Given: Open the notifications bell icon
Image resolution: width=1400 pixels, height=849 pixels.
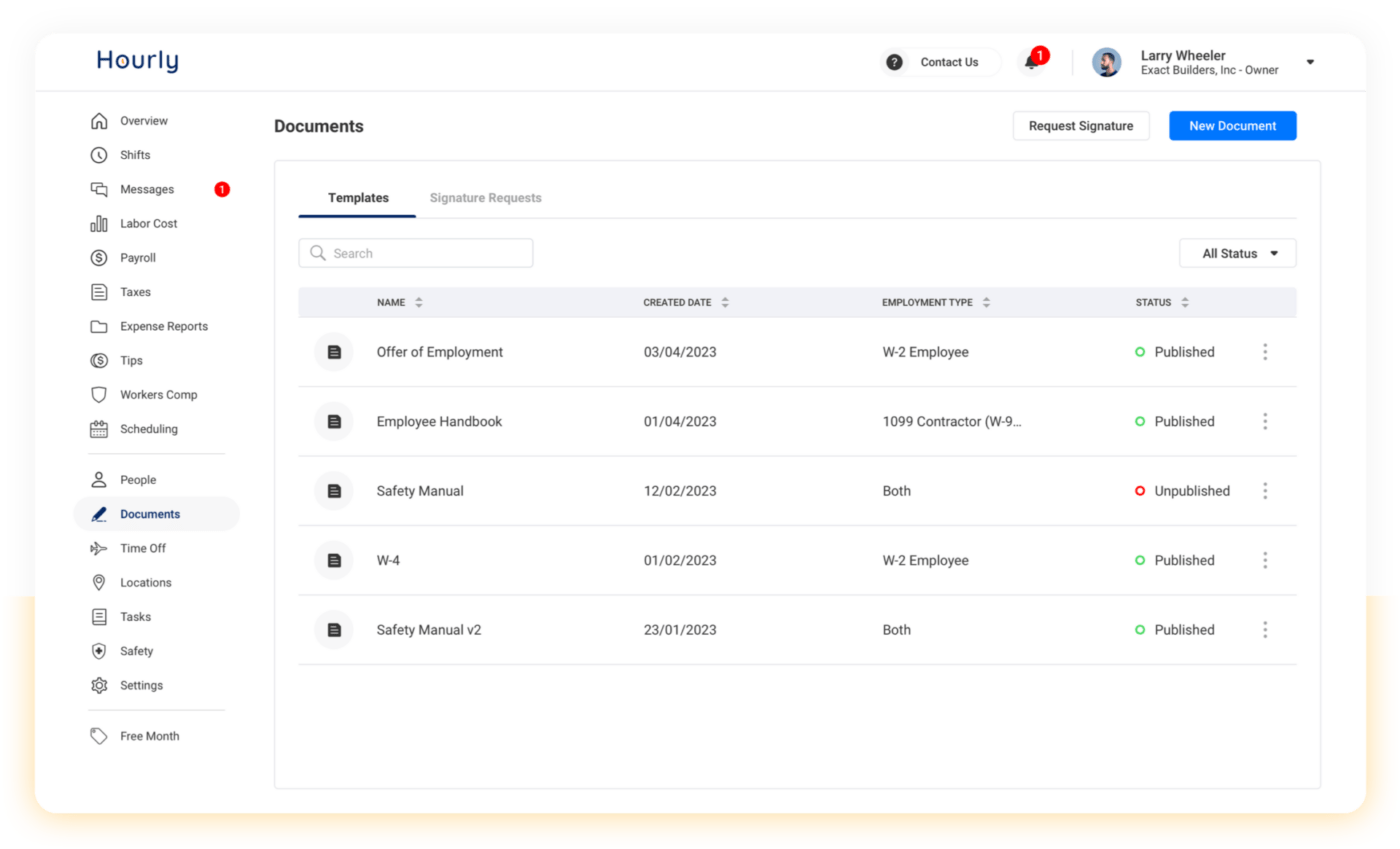Looking at the screenshot, I should (x=1031, y=62).
